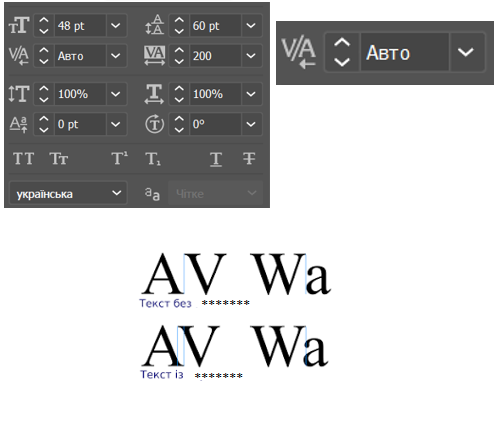This screenshot has width=503, height=424.
Task: Increase tracking value with up stepper
Action: [x=179, y=51]
